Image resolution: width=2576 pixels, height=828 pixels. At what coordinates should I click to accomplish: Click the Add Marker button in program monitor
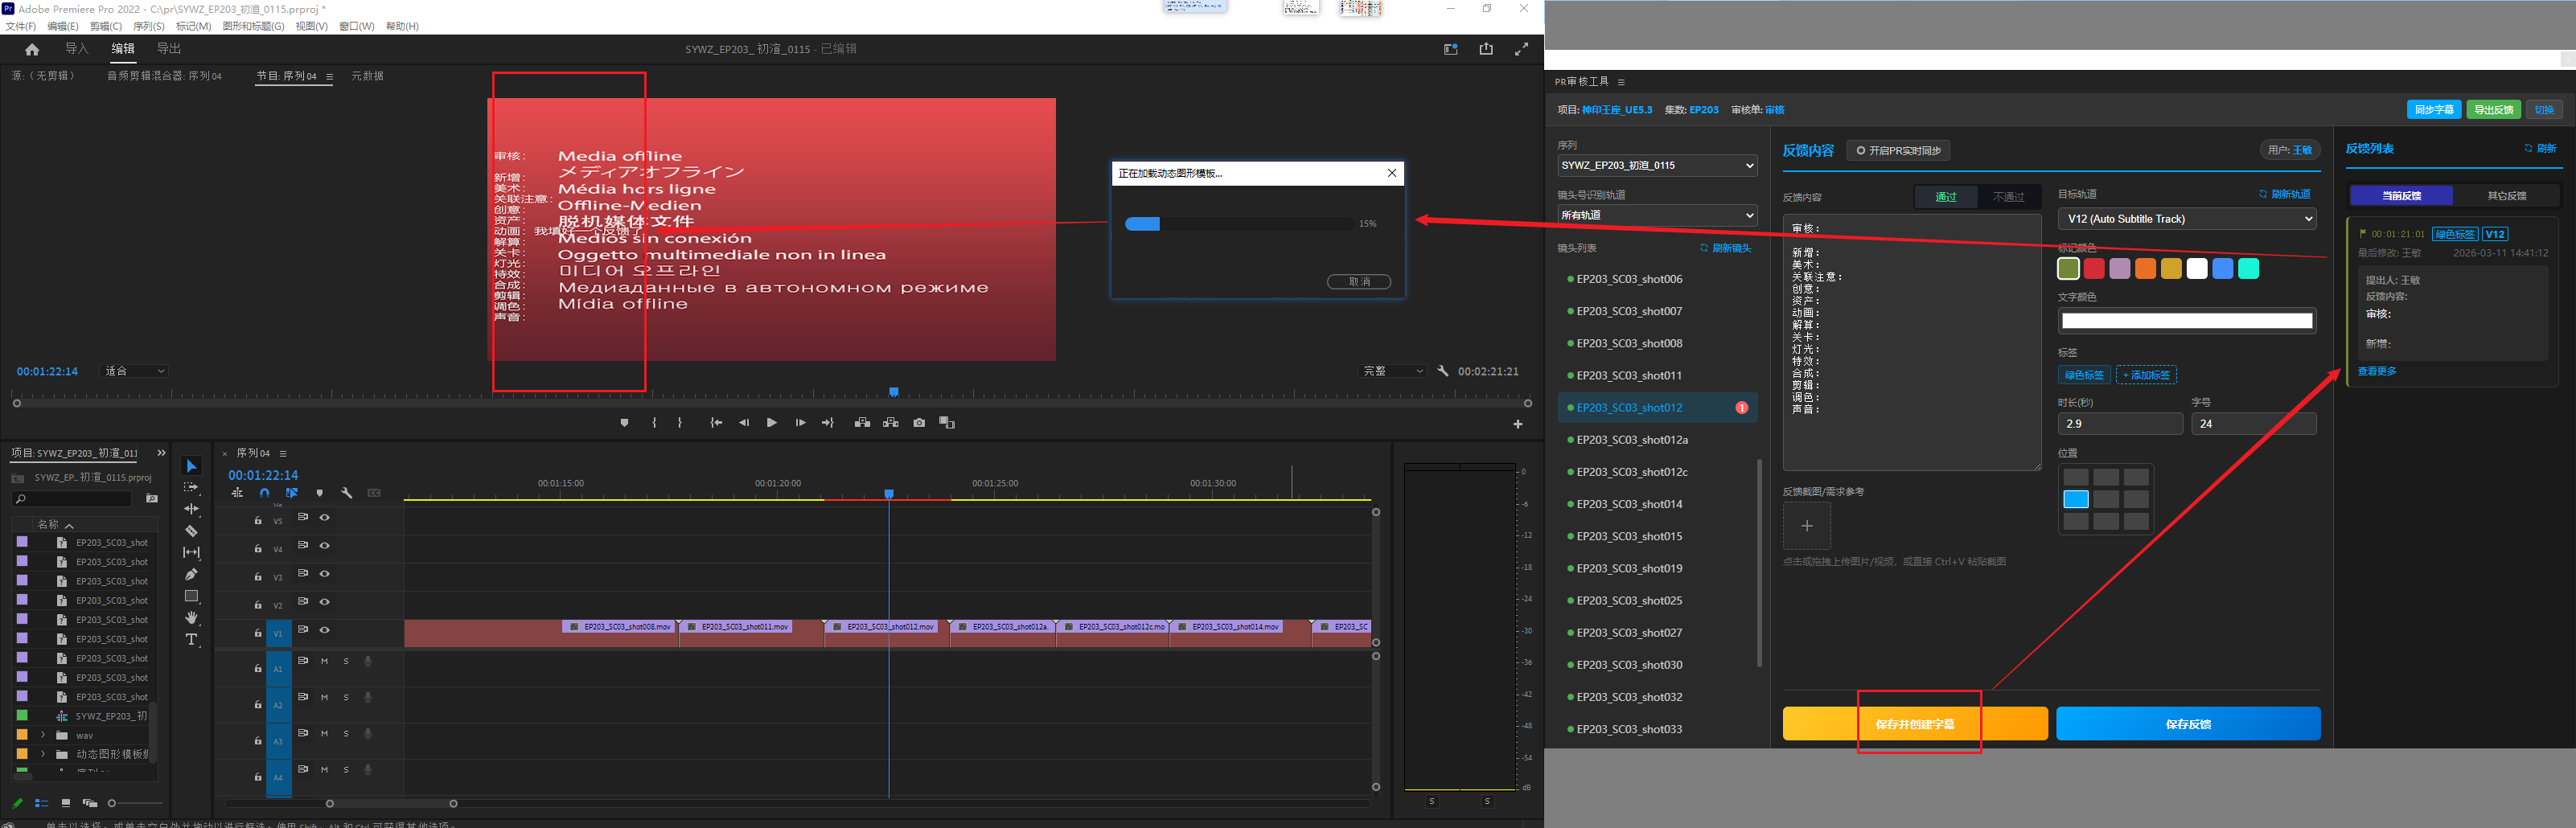pyautogui.click(x=624, y=423)
